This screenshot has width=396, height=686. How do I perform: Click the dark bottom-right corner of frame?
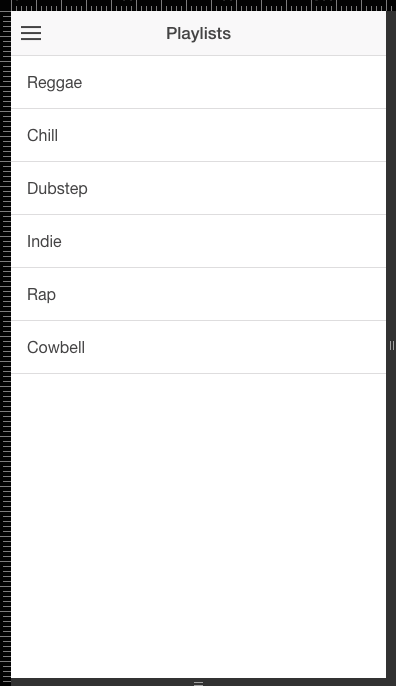click(x=391, y=682)
